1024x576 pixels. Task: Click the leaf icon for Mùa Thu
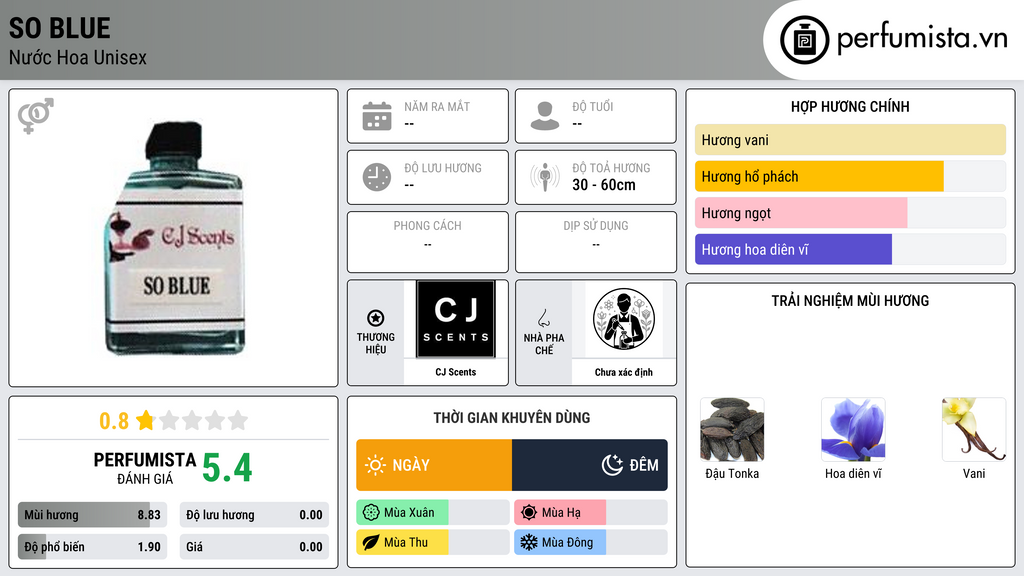coord(371,543)
